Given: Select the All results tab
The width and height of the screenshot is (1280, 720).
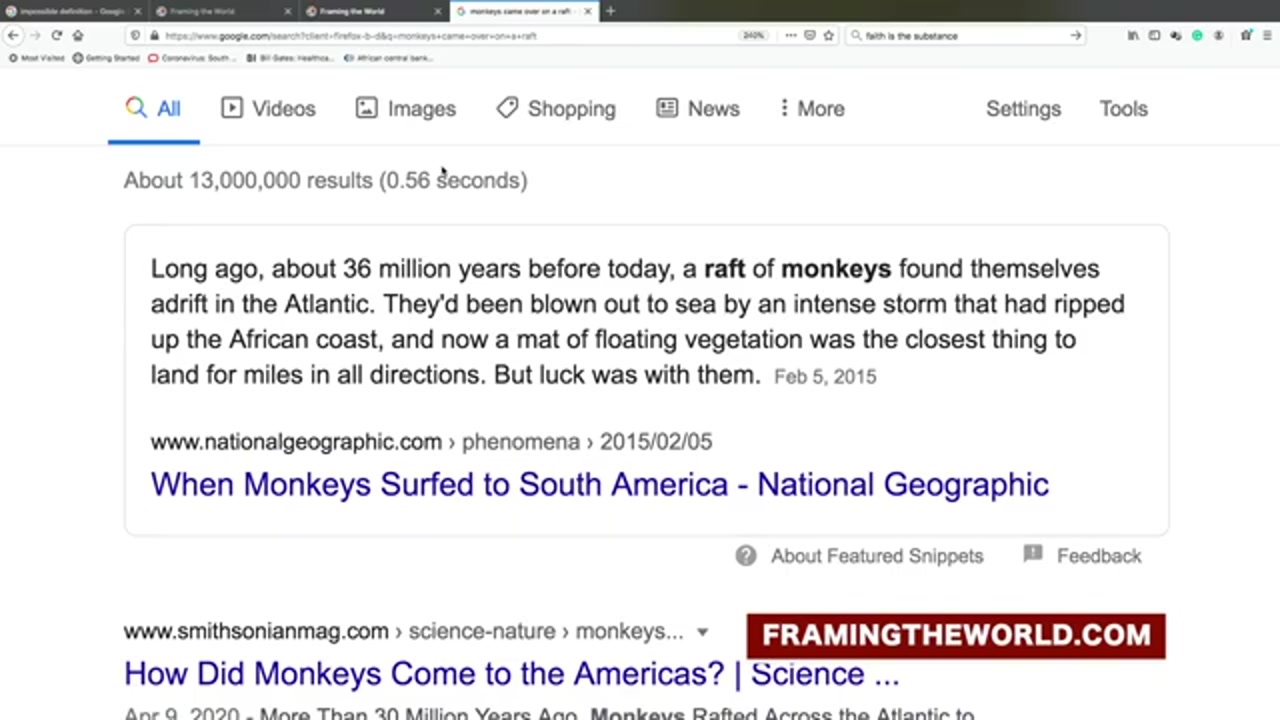Looking at the screenshot, I should [154, 108].
